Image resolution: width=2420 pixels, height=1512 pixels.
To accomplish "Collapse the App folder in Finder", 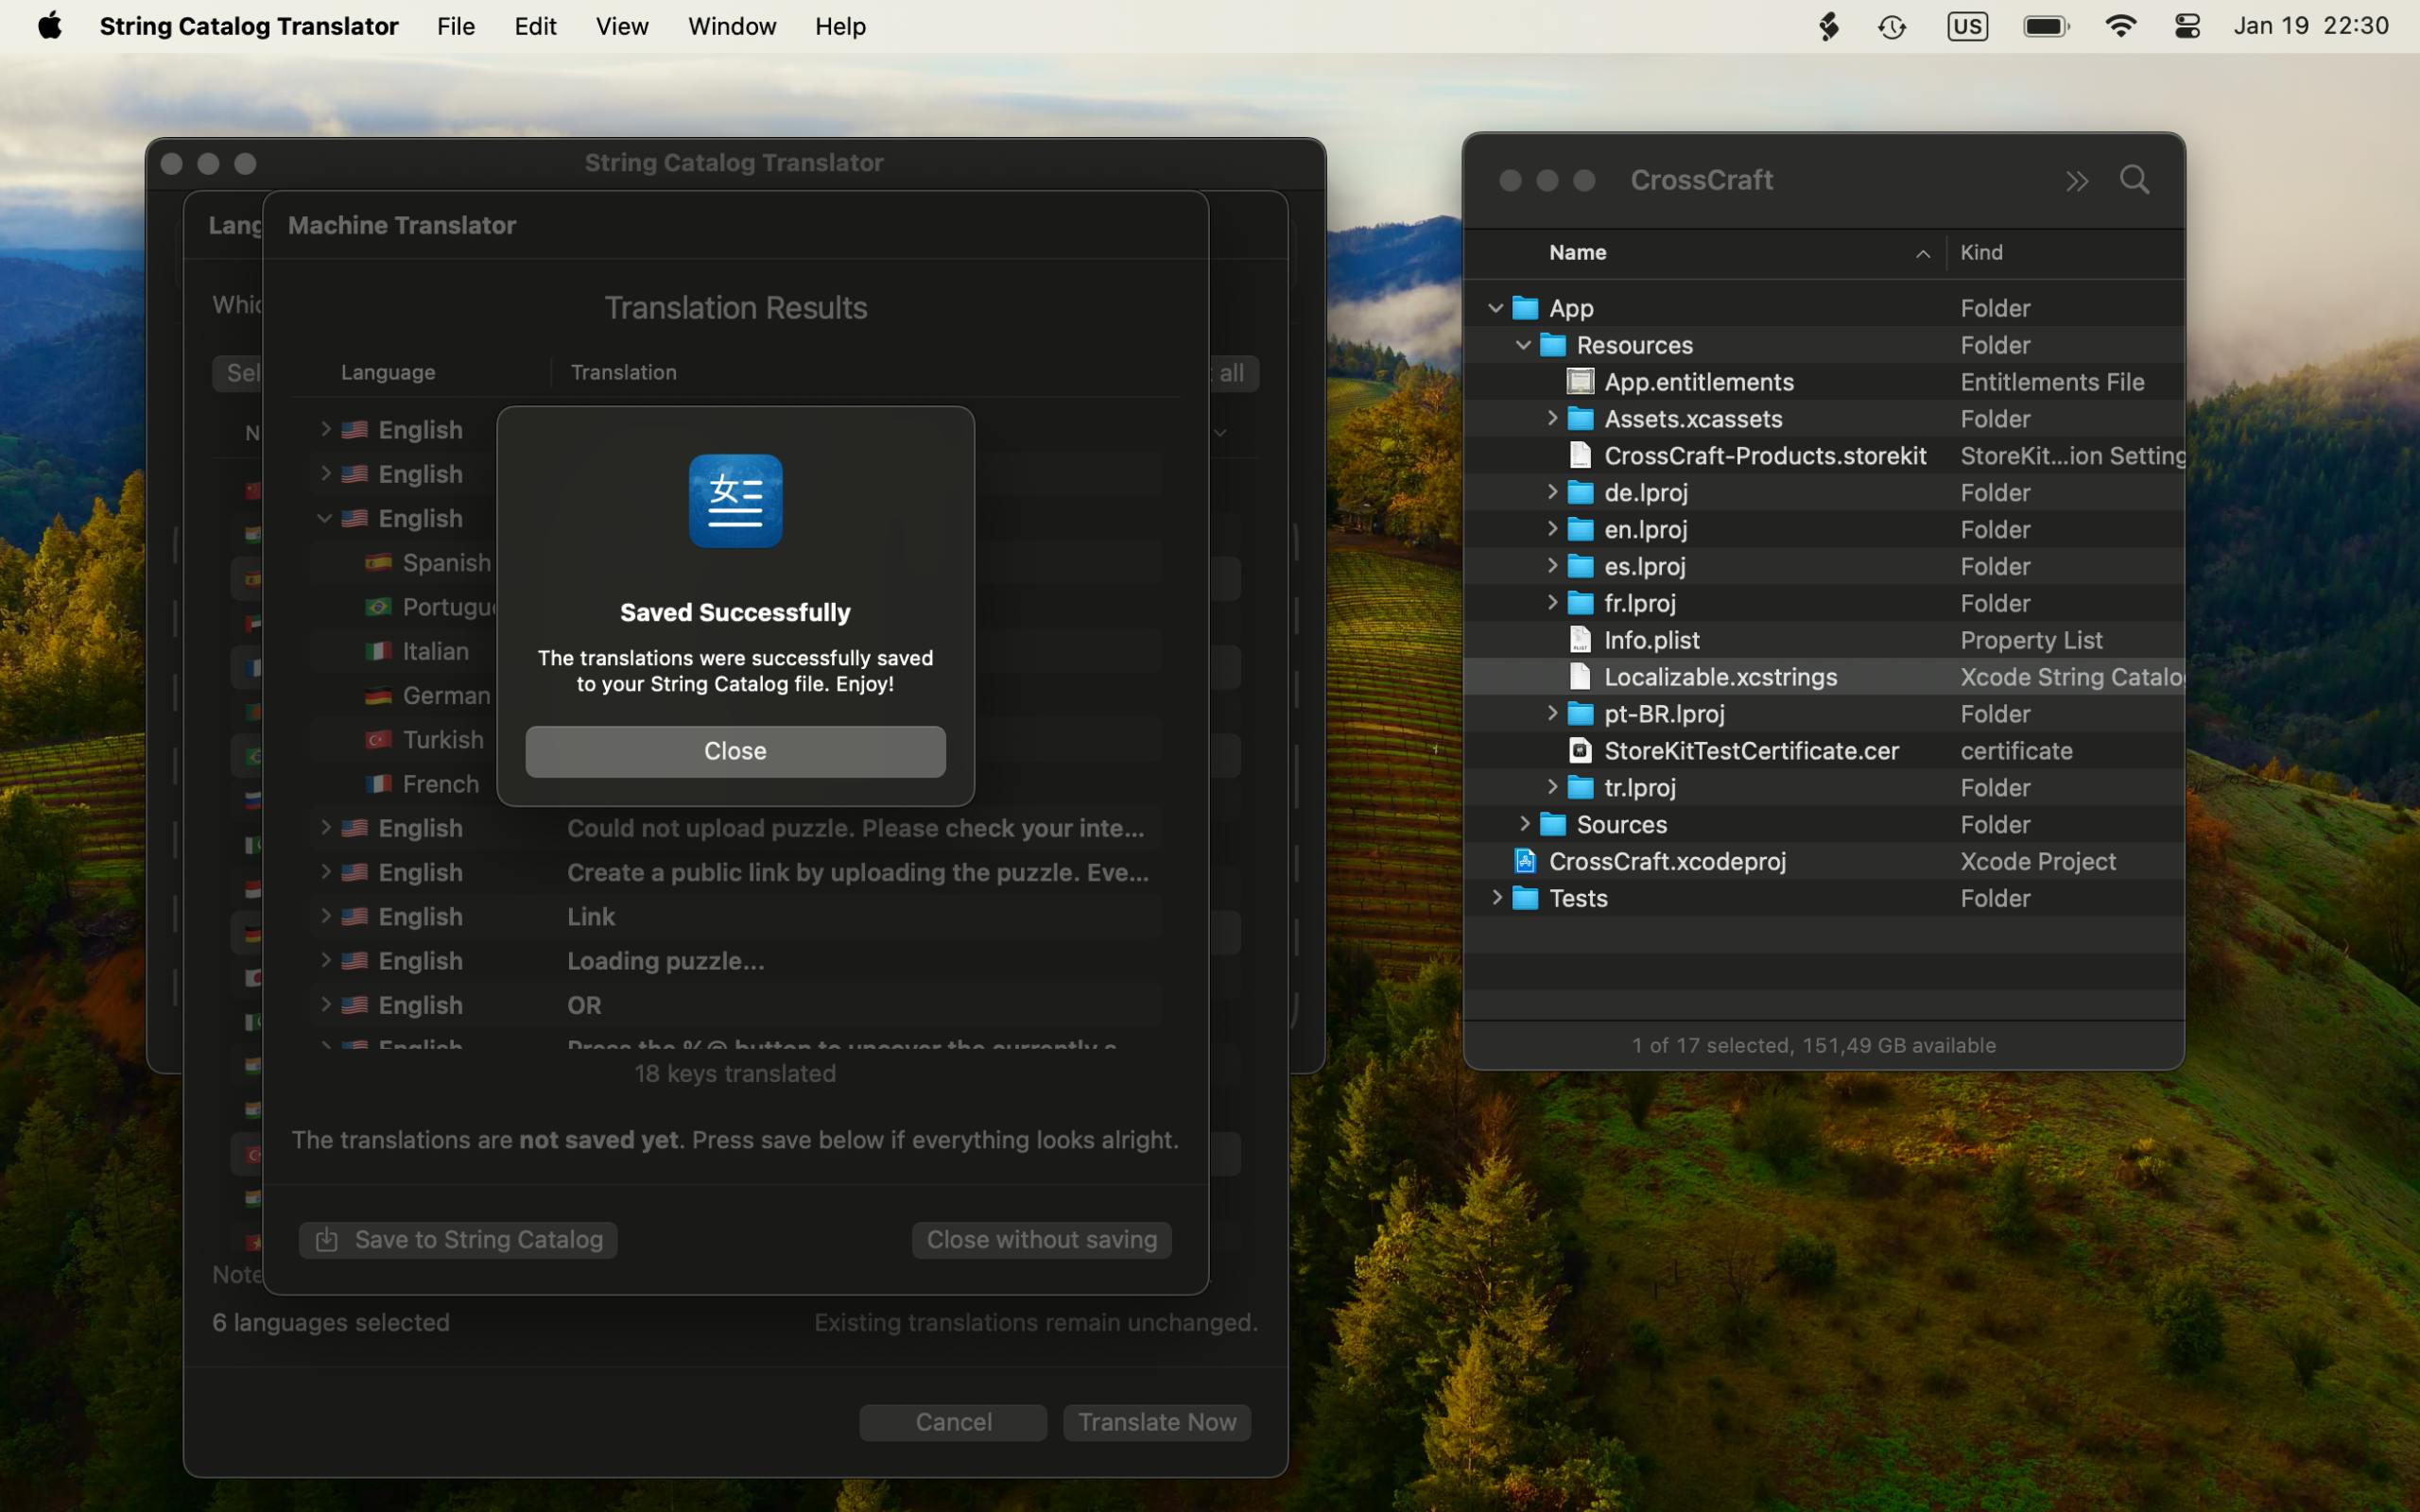I will click(1495, 308).
